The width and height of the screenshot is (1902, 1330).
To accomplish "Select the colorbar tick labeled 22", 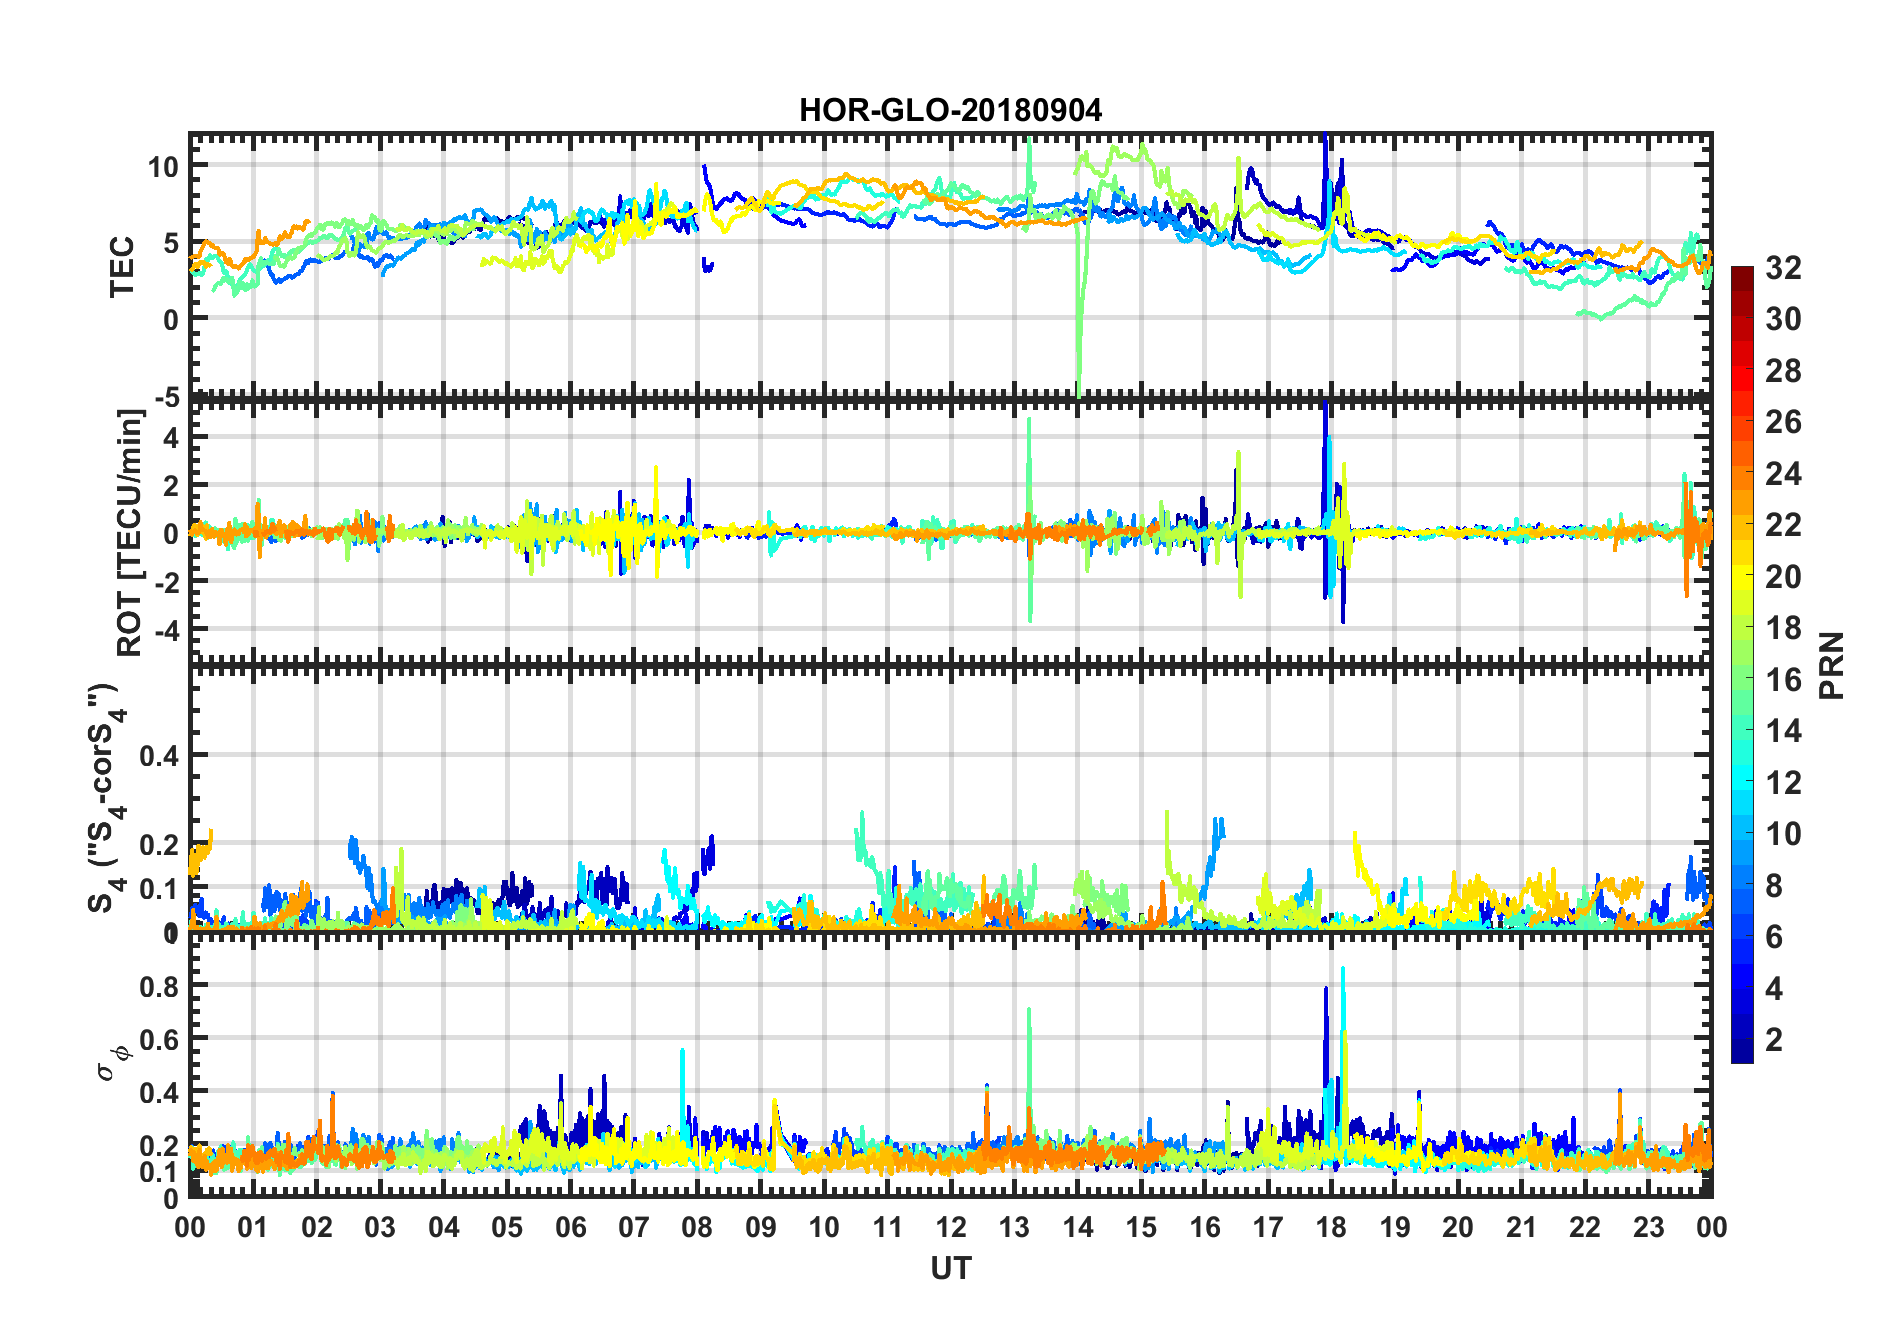I will pyautogui.click(x=1784, y=525).
